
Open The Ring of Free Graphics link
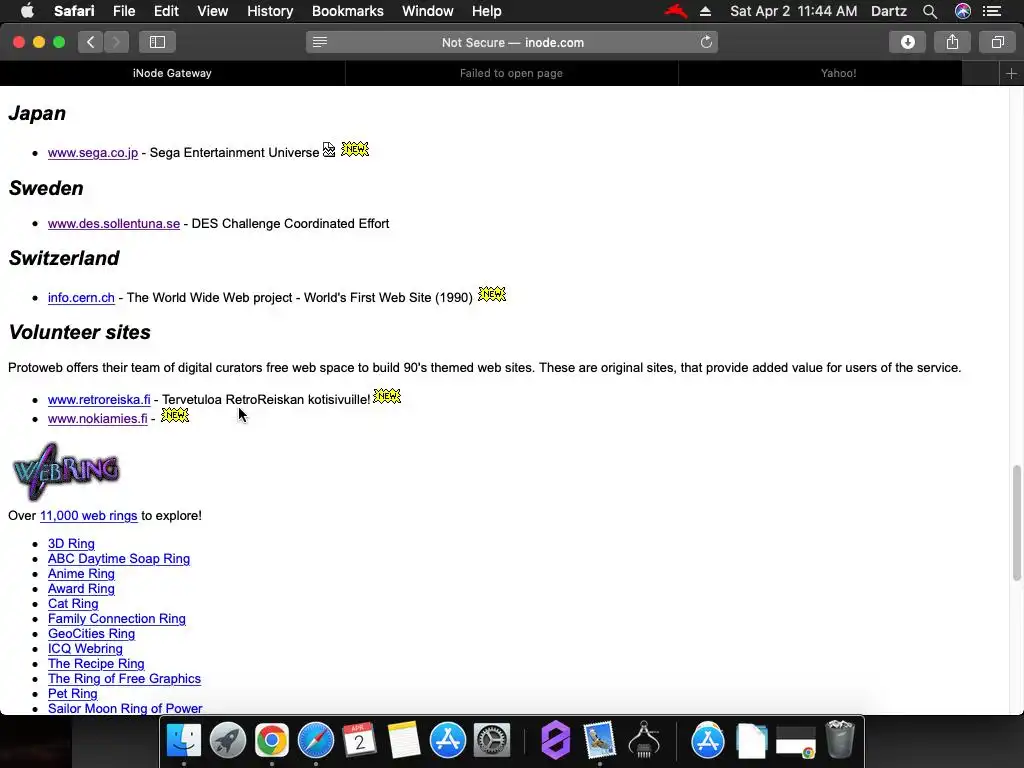tap(124, 679)
